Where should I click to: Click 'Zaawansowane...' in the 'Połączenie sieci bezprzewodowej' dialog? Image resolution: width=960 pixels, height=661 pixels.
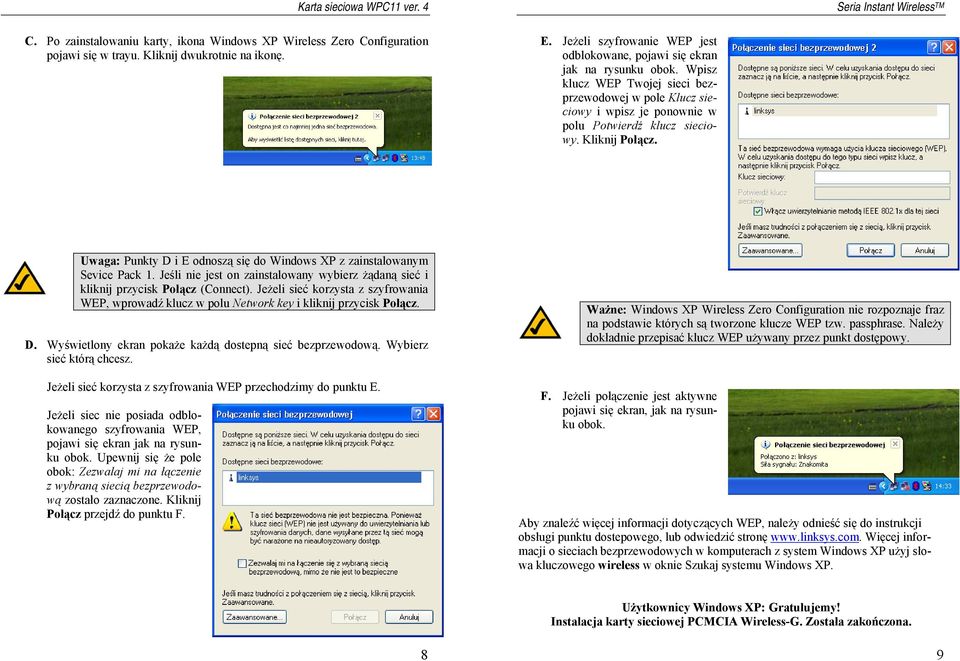tap(255, 617)
